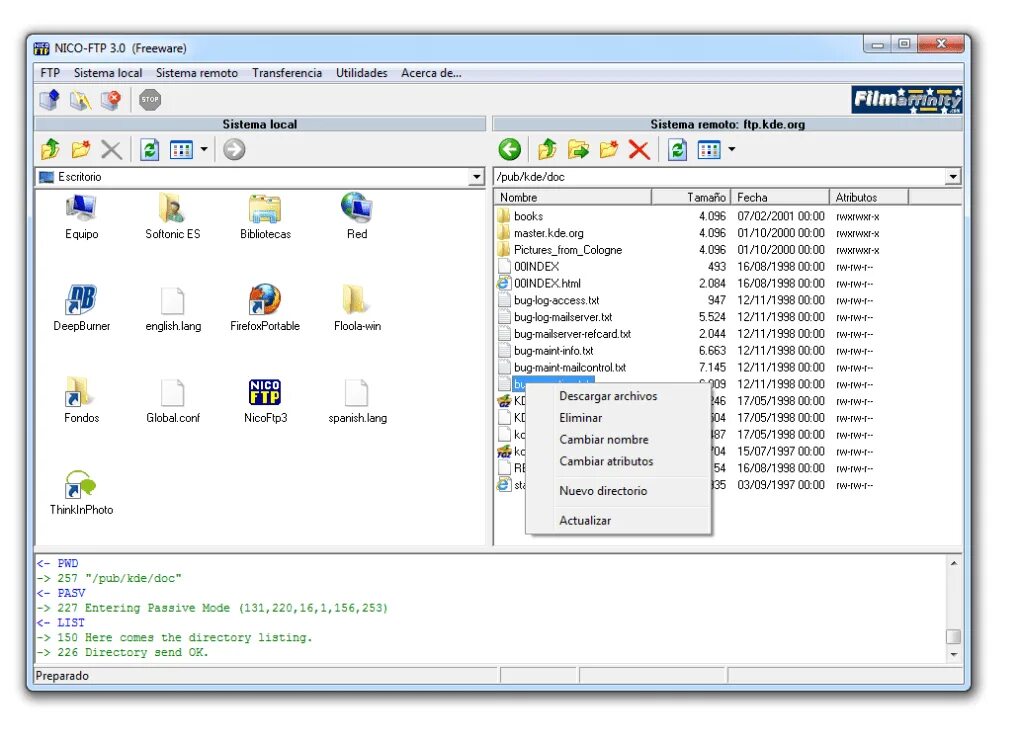Viewport: 1020px width, 743px height.
Task: Open remote view mode dropdown arrow
Action: (732, 150)
